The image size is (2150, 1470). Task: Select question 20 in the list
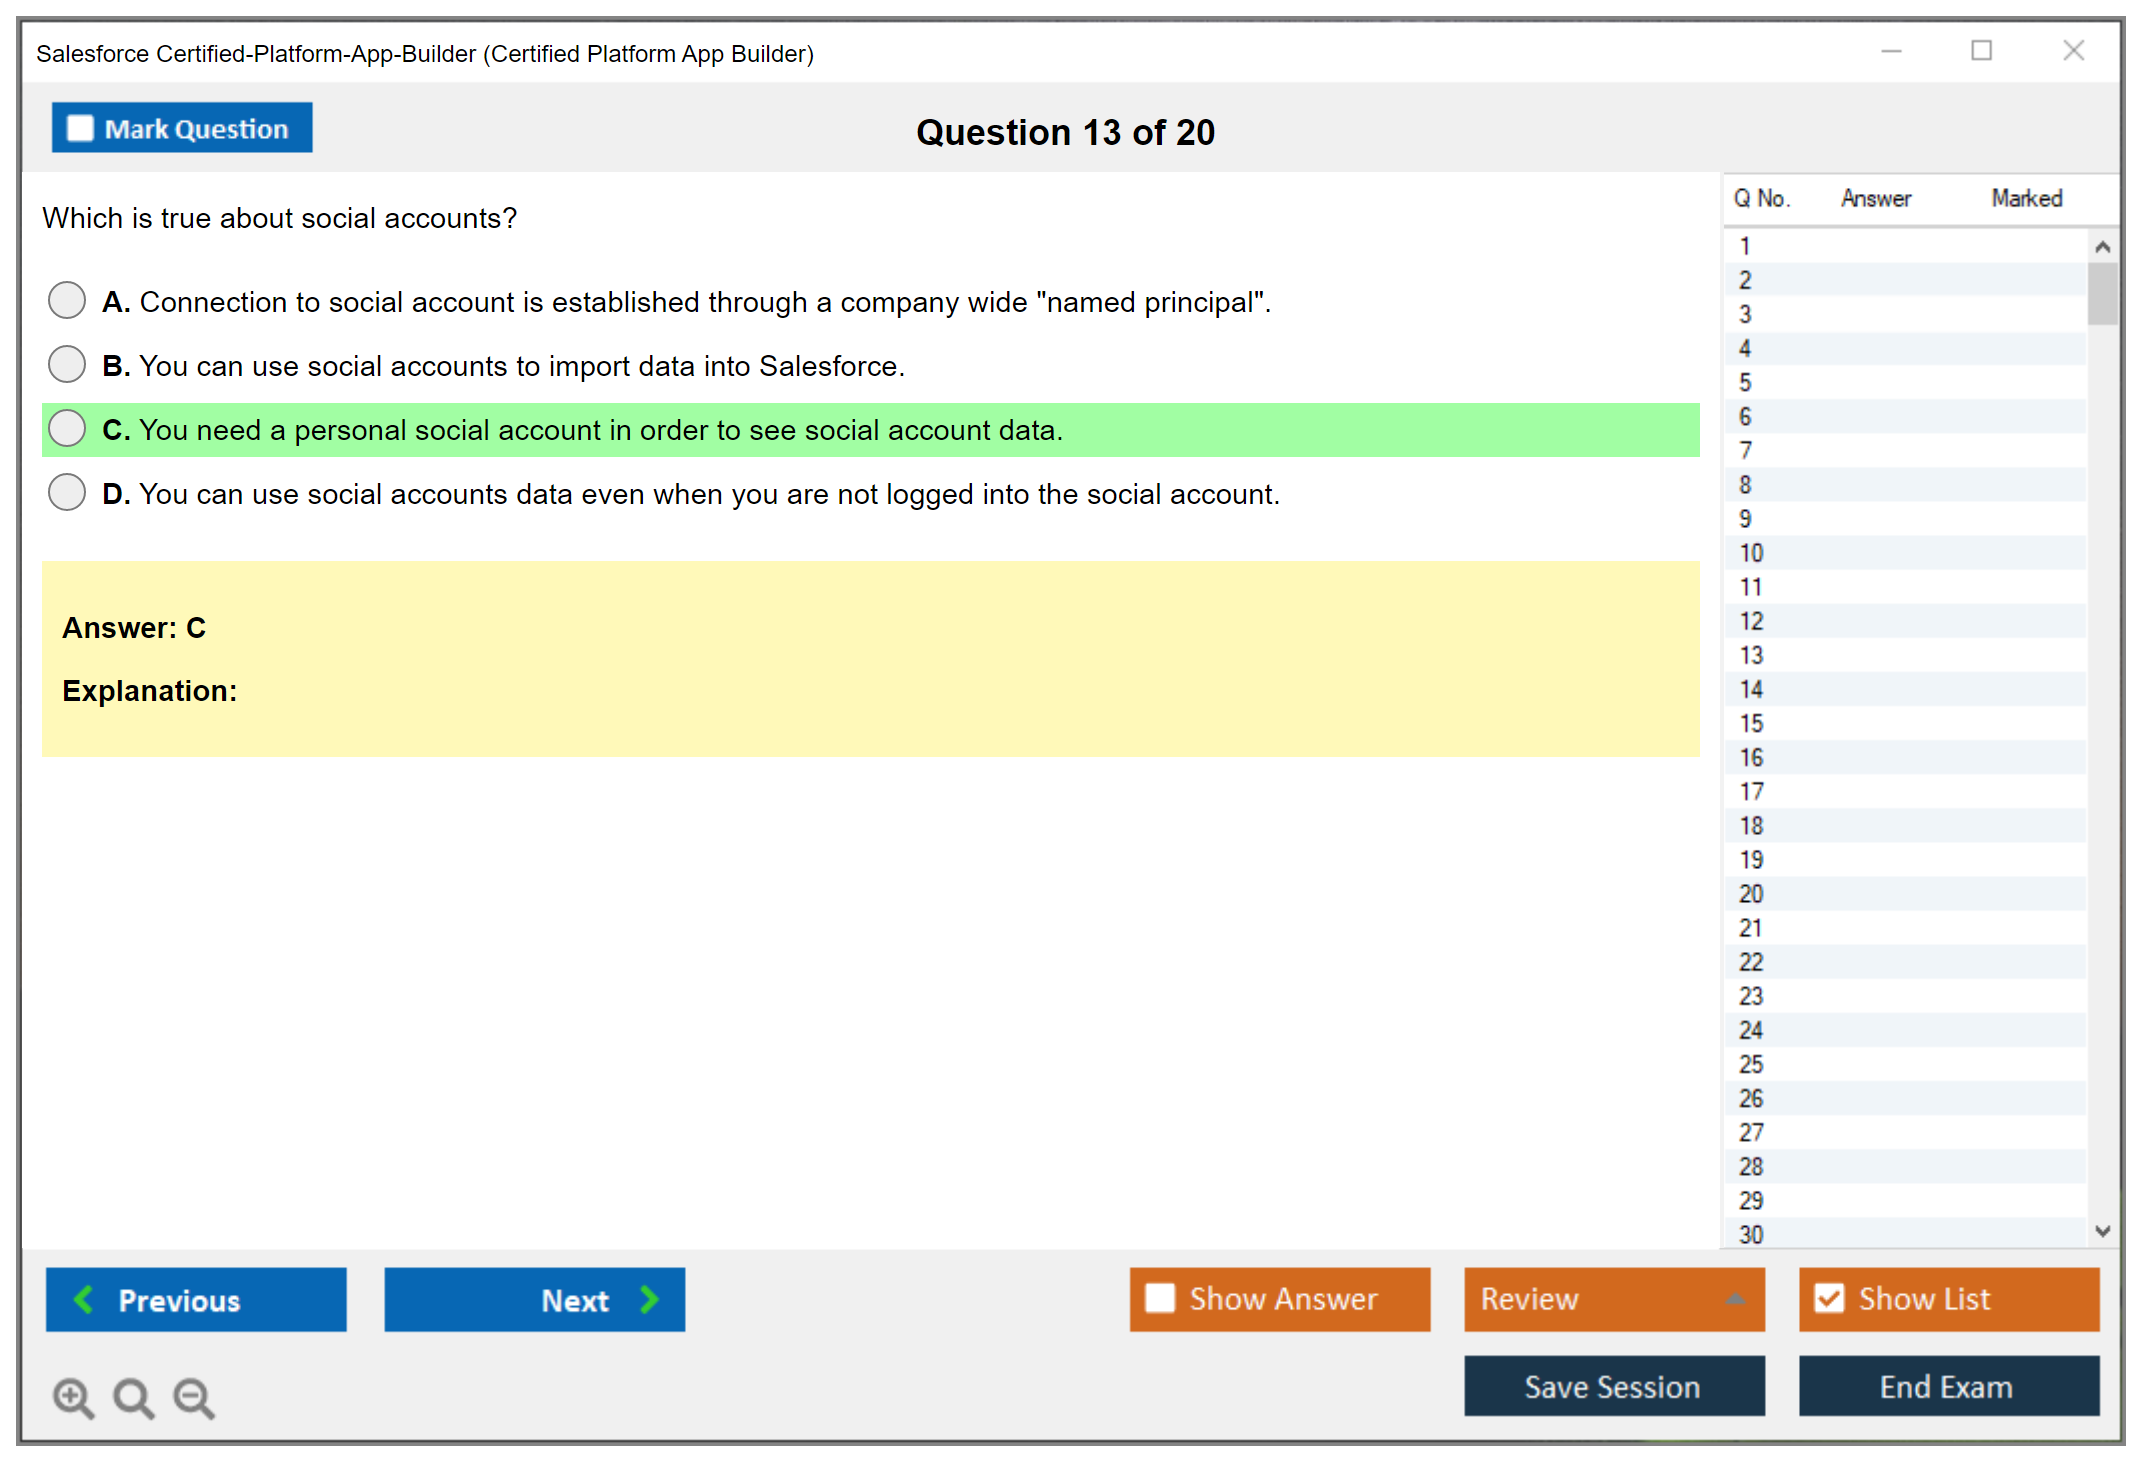1751,893
